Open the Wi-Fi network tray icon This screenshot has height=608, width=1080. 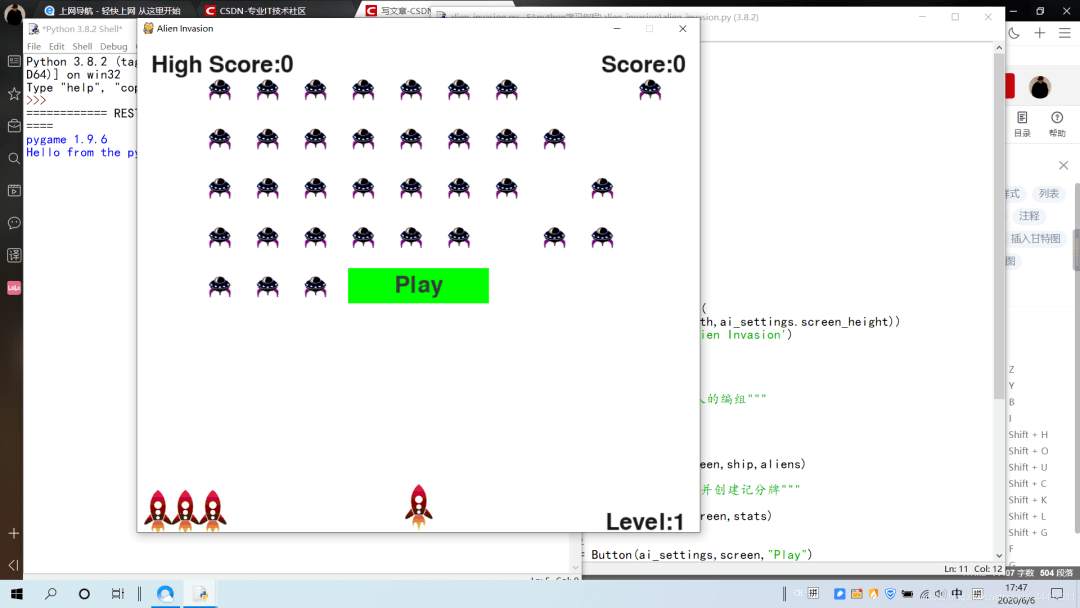click(924, 594)
